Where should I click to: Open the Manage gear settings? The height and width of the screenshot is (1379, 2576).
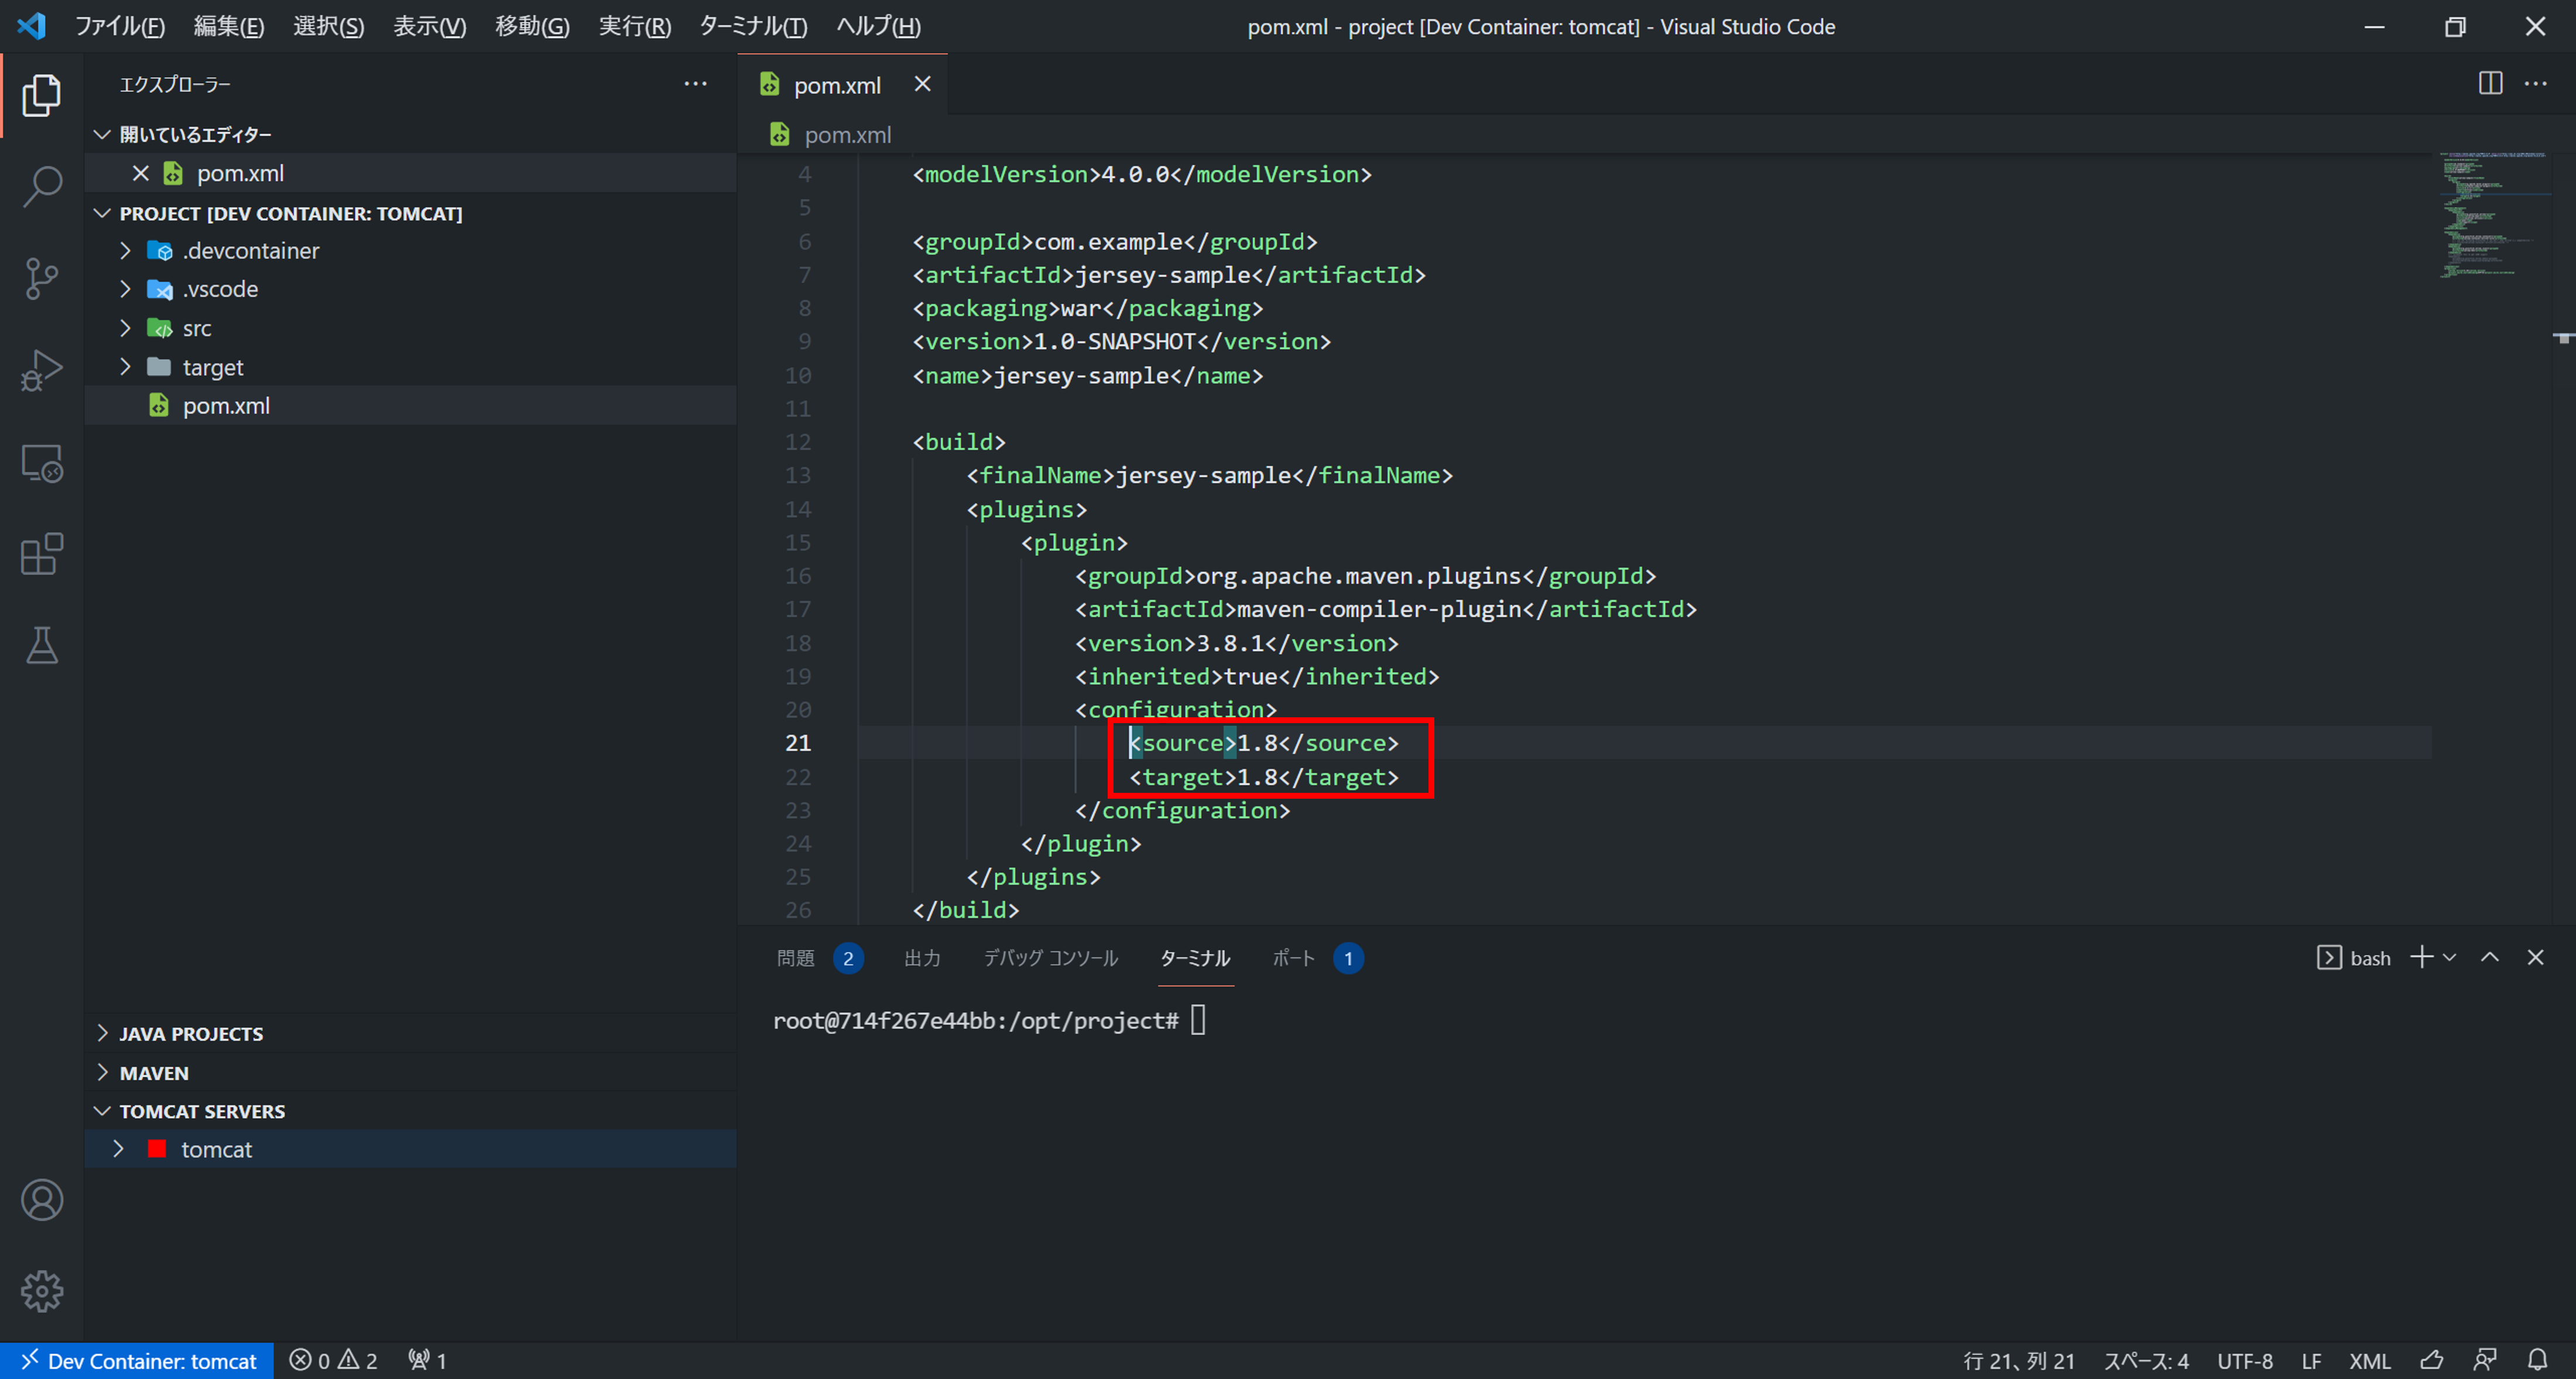pyautogui.click(x=42, y=1291)
